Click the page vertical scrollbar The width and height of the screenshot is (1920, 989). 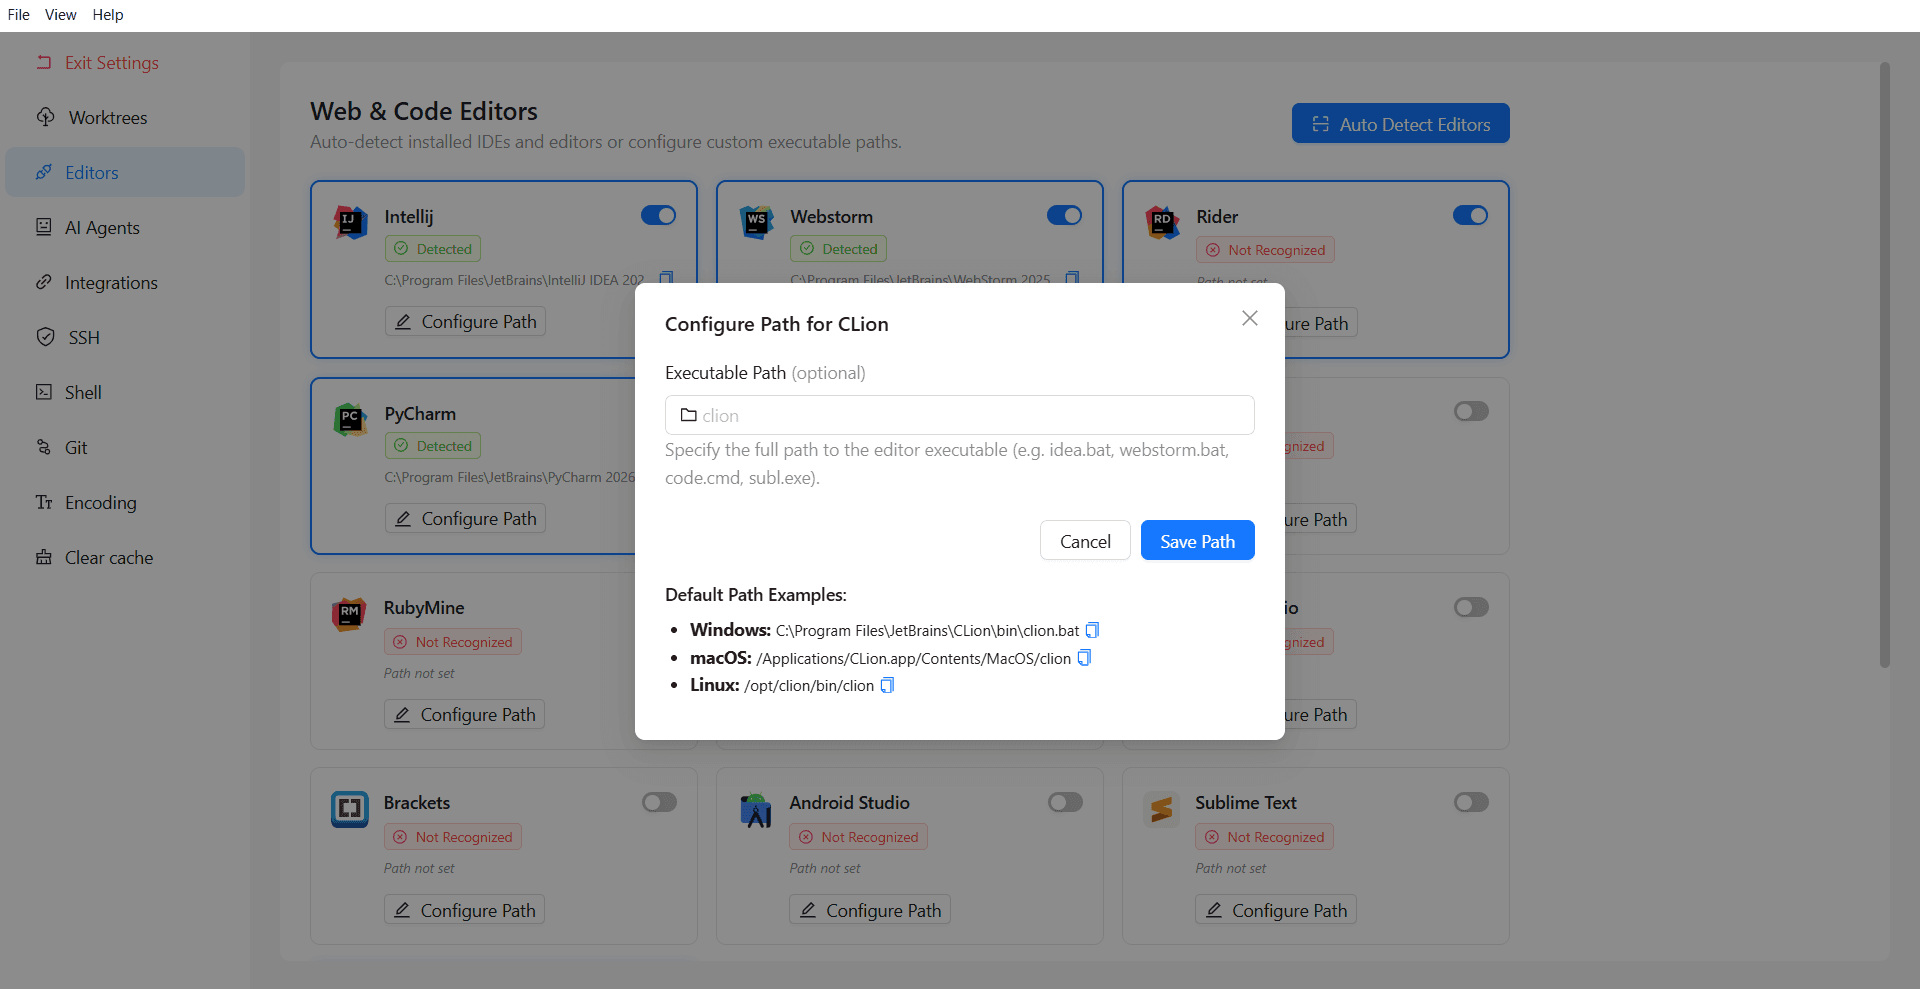pyautogui.click(x=1884, y=365)
